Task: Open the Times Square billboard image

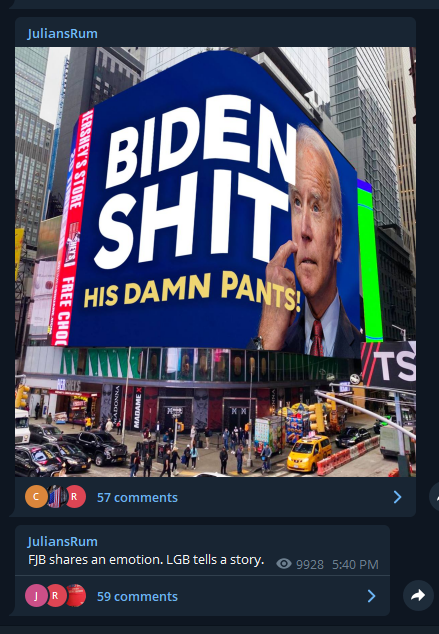Action: (215, 262)
